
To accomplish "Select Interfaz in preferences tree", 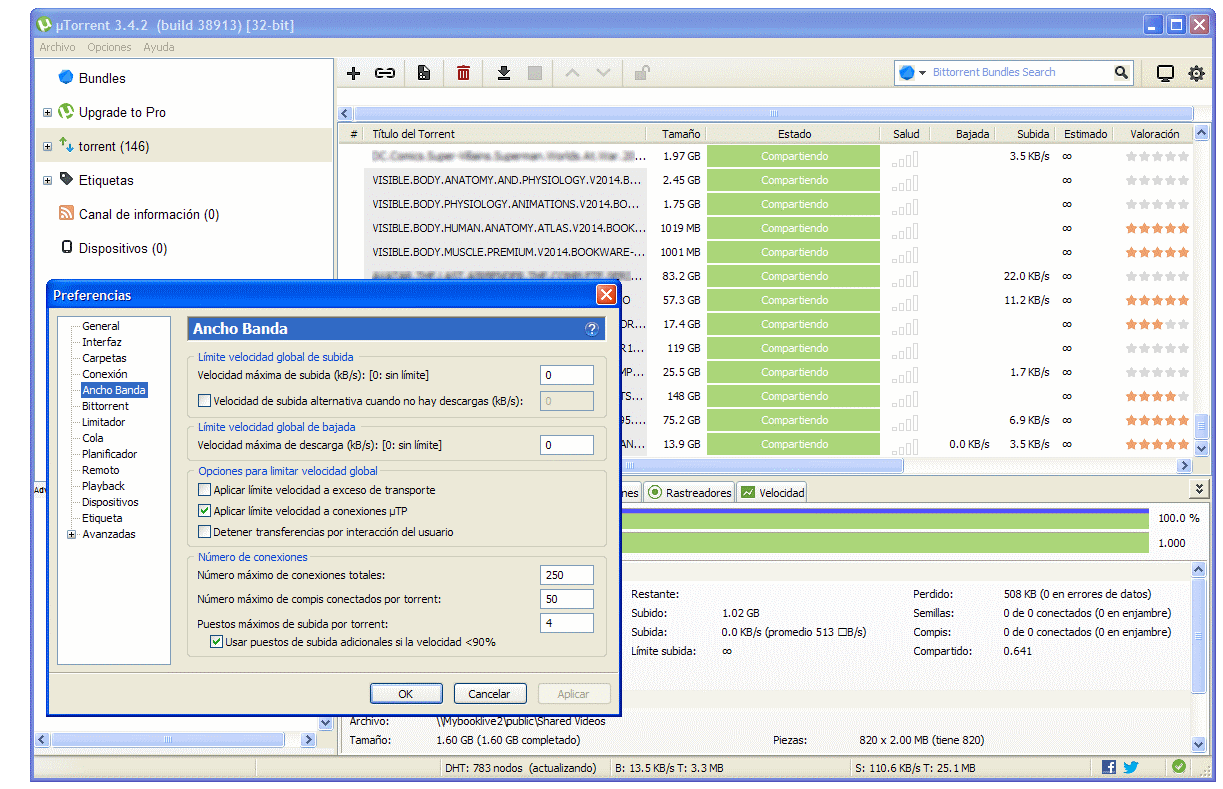I will click(x=102, y=342).
